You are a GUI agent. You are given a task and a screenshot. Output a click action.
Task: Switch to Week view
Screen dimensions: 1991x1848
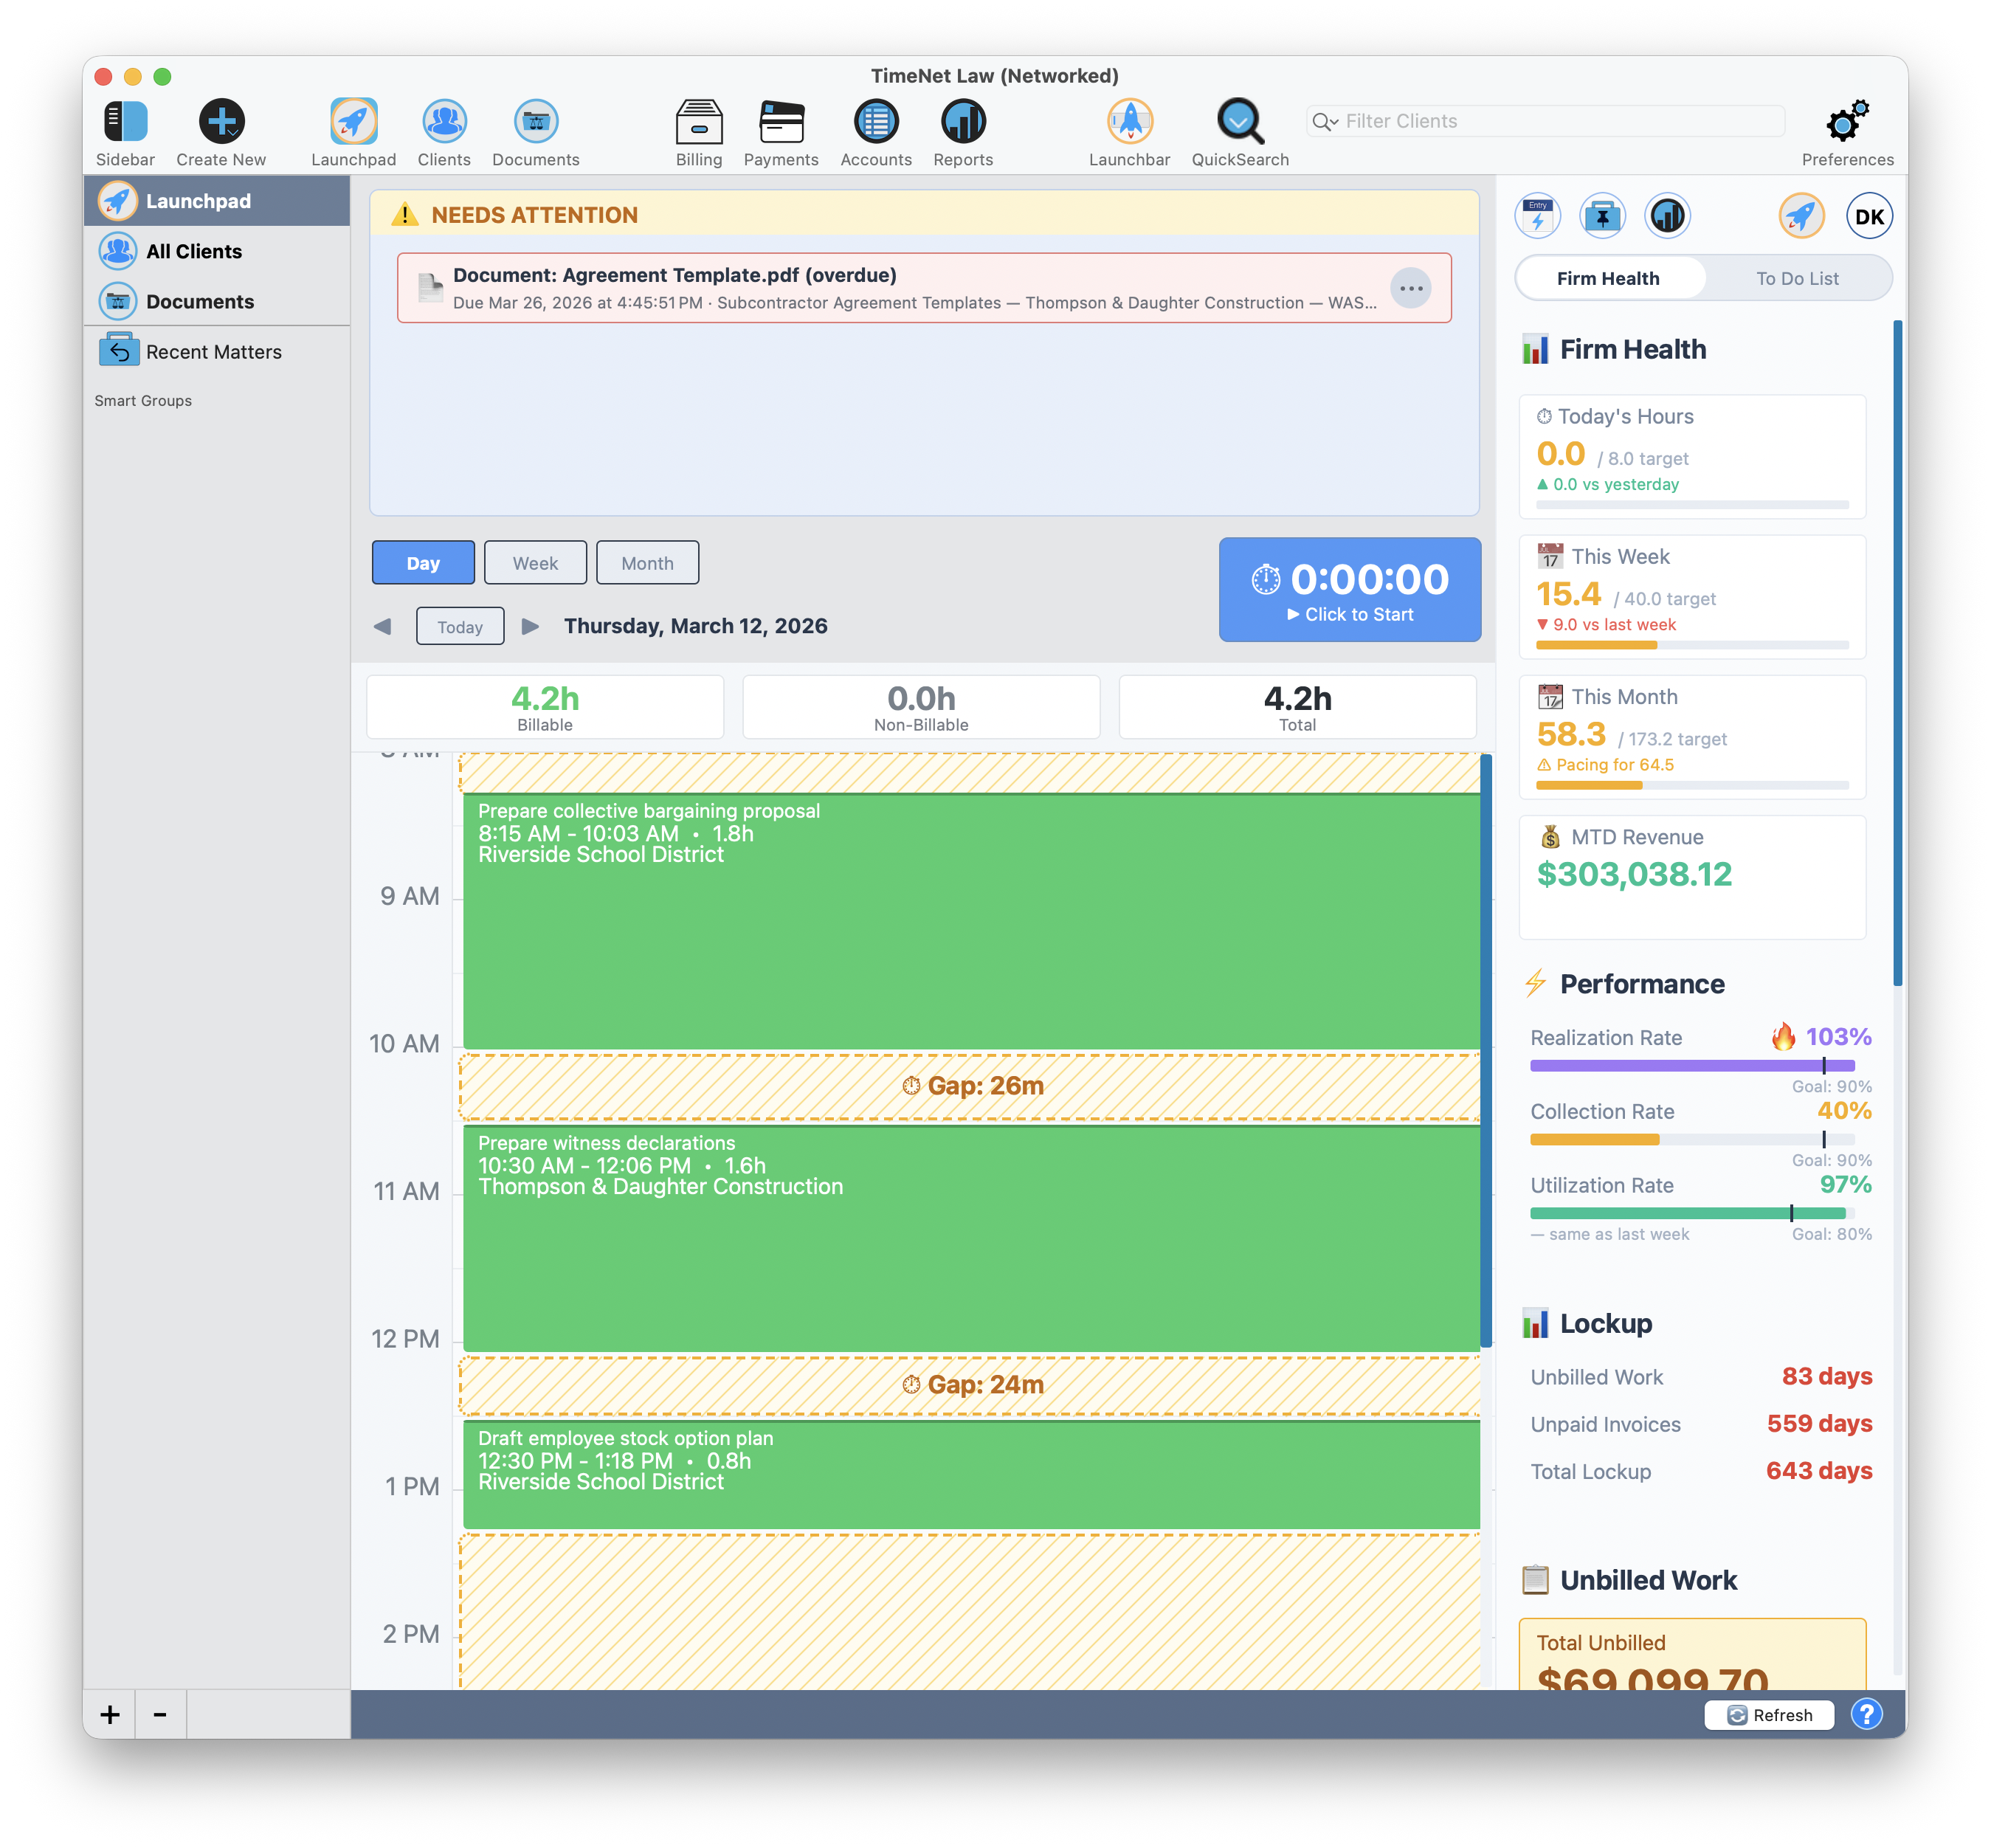[x=535, y=562]
